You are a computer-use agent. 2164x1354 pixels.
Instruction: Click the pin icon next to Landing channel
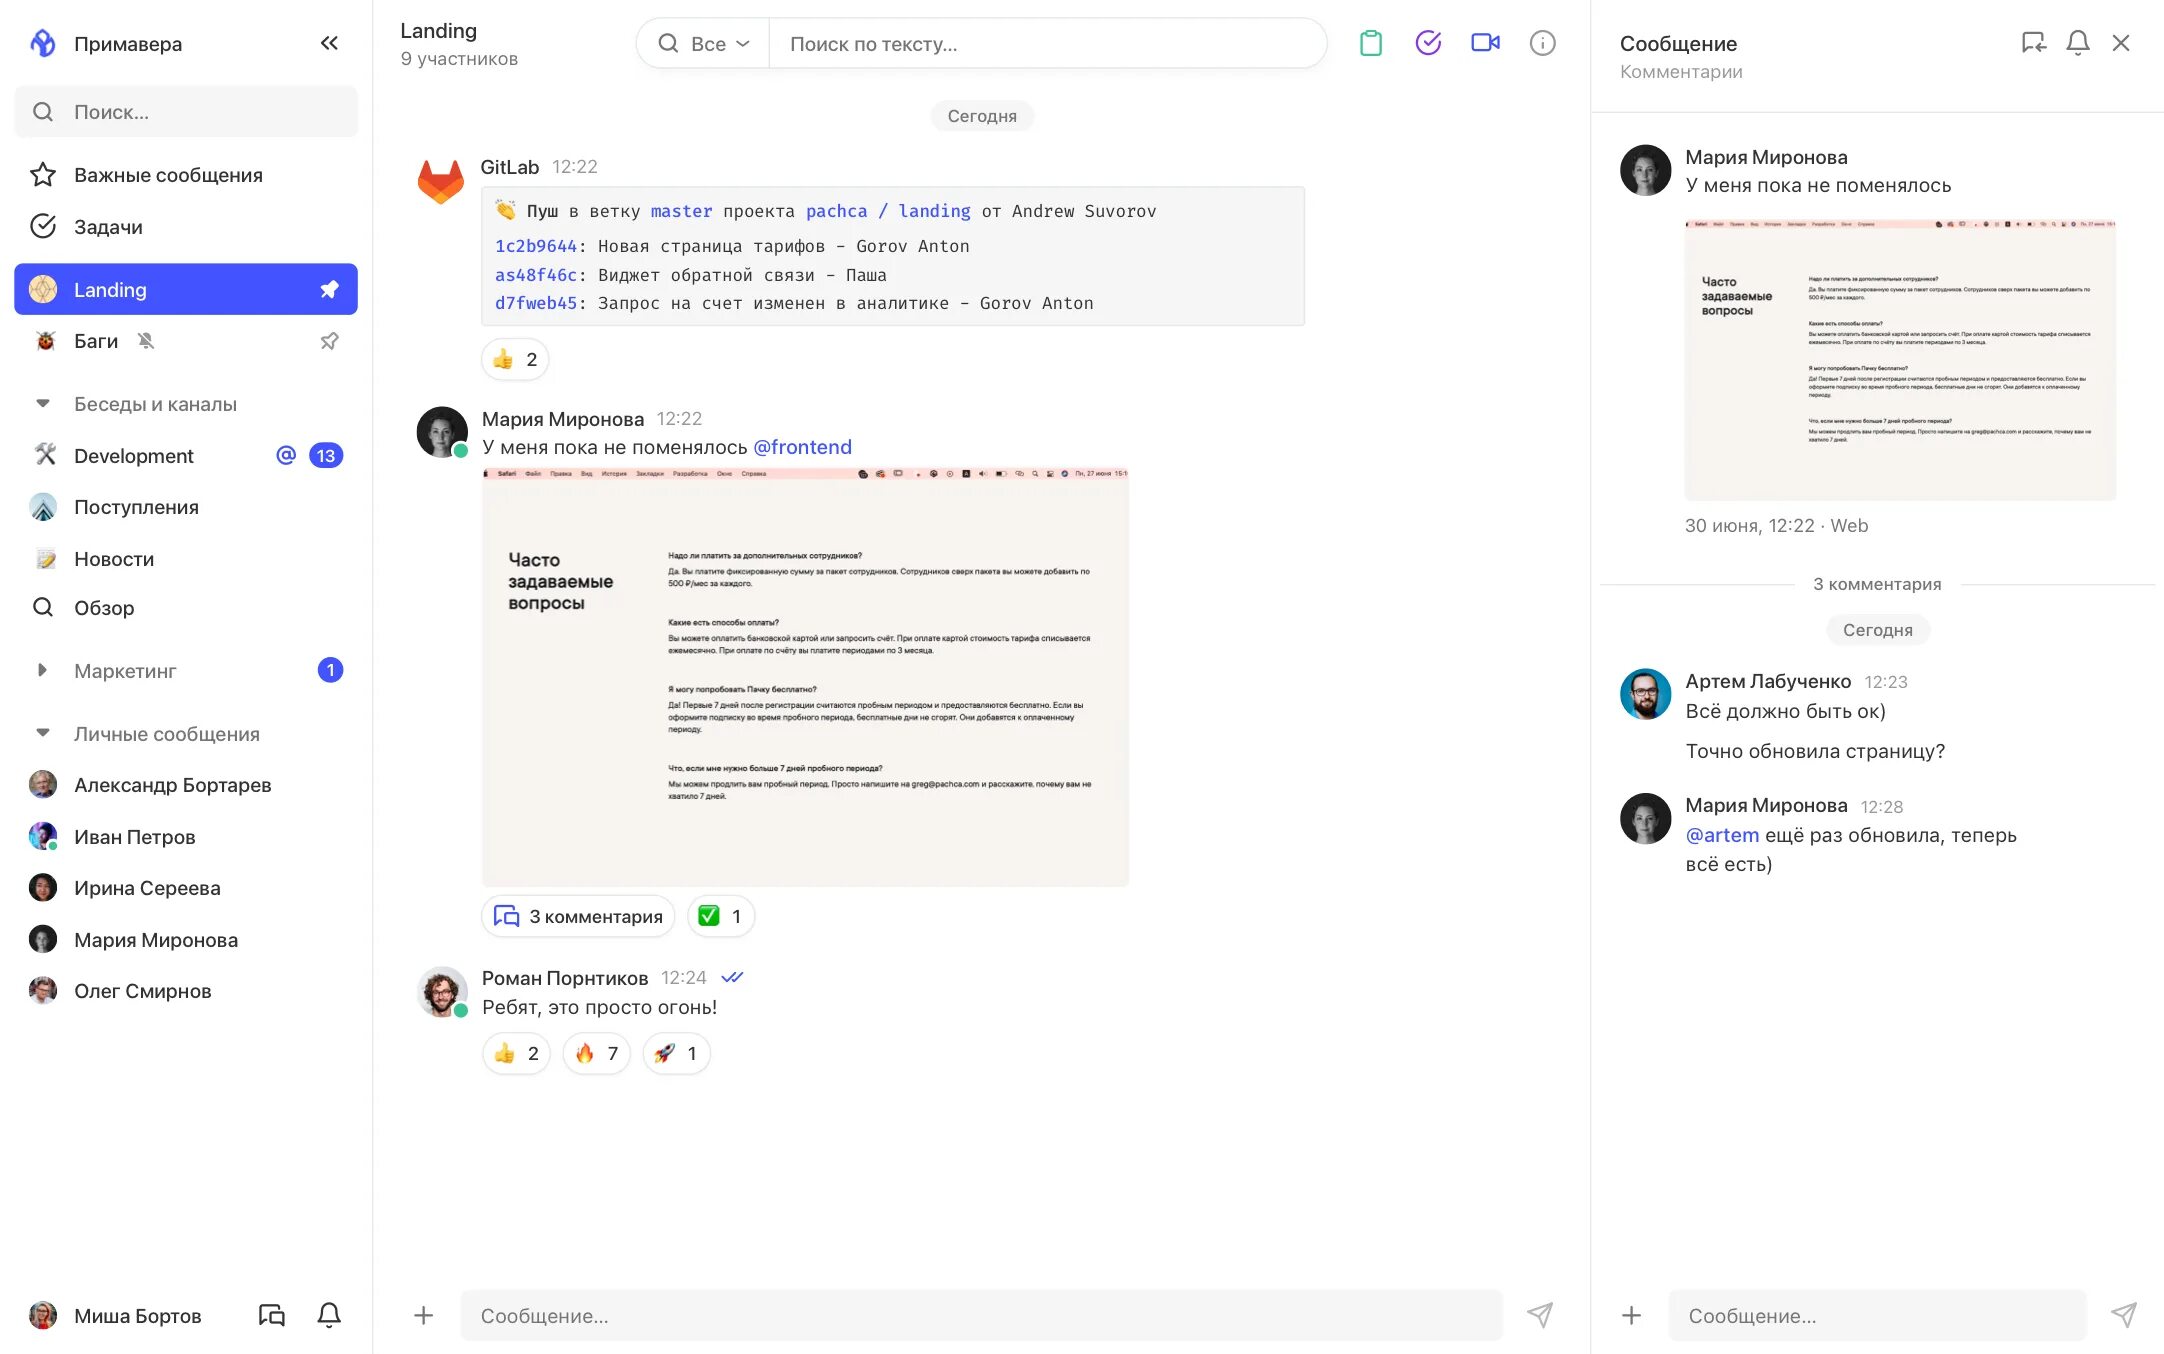[x=327, y=290]
